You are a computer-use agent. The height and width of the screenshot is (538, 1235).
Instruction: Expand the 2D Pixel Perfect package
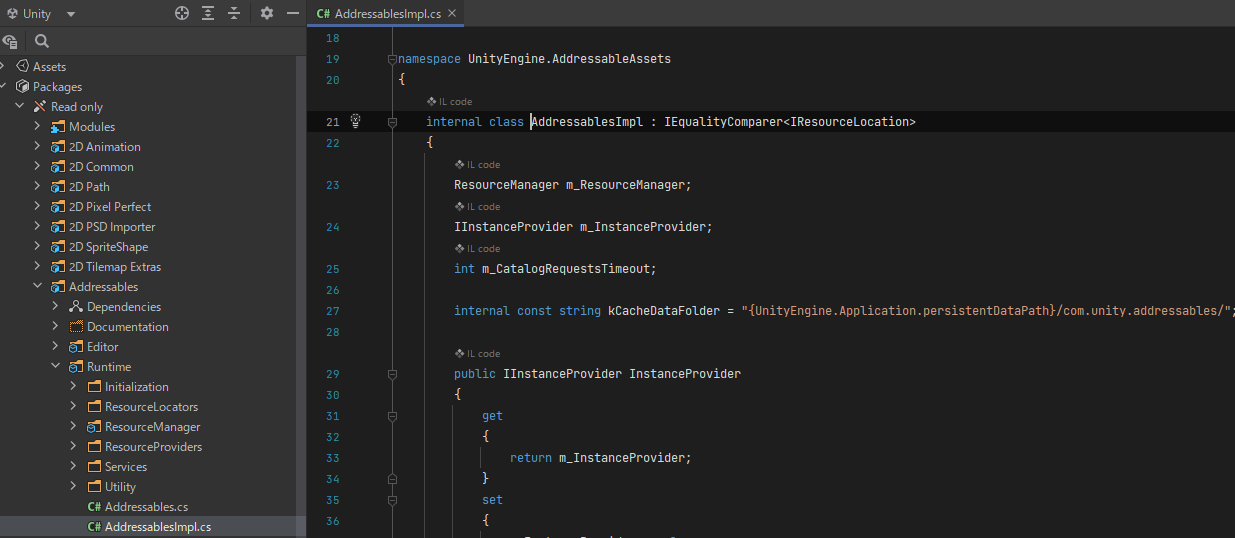click(x=37, y=206)
